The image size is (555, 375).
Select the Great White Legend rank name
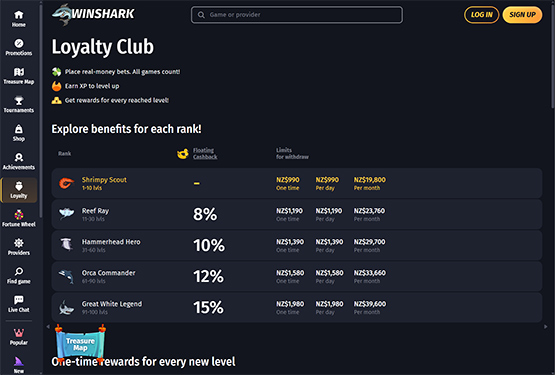coord(112,304)
